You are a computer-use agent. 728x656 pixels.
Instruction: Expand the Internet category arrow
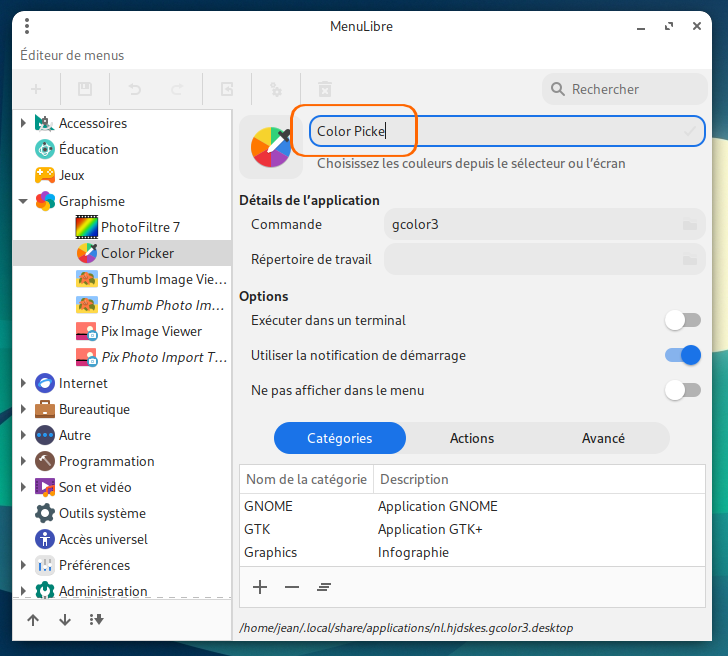point(23,383)
